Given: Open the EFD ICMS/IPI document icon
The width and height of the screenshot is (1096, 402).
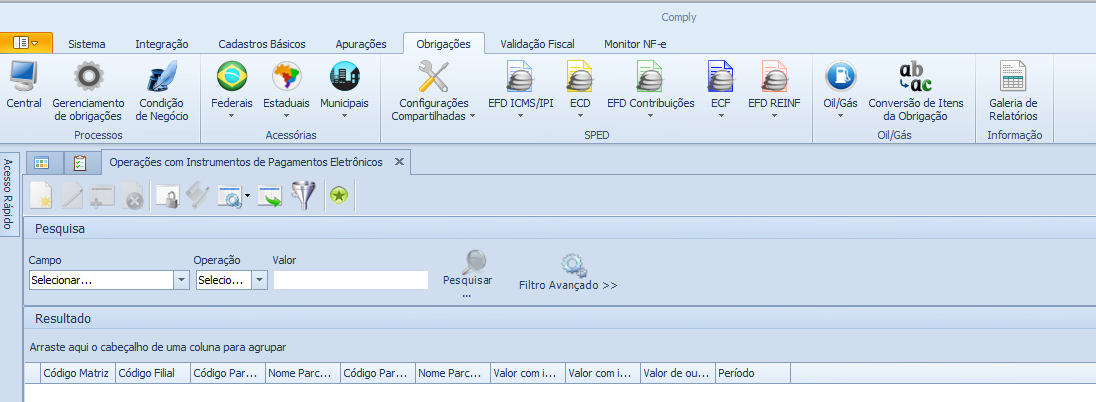Looking at the screenshot, I should click(520, 78).
